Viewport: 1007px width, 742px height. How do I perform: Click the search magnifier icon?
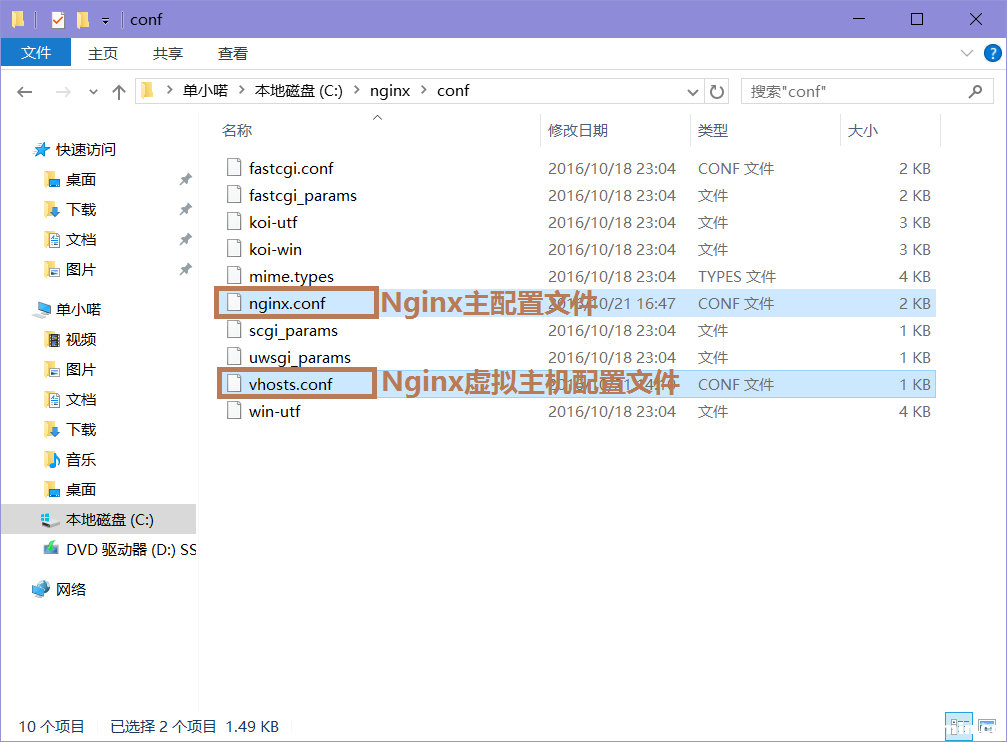976,91
